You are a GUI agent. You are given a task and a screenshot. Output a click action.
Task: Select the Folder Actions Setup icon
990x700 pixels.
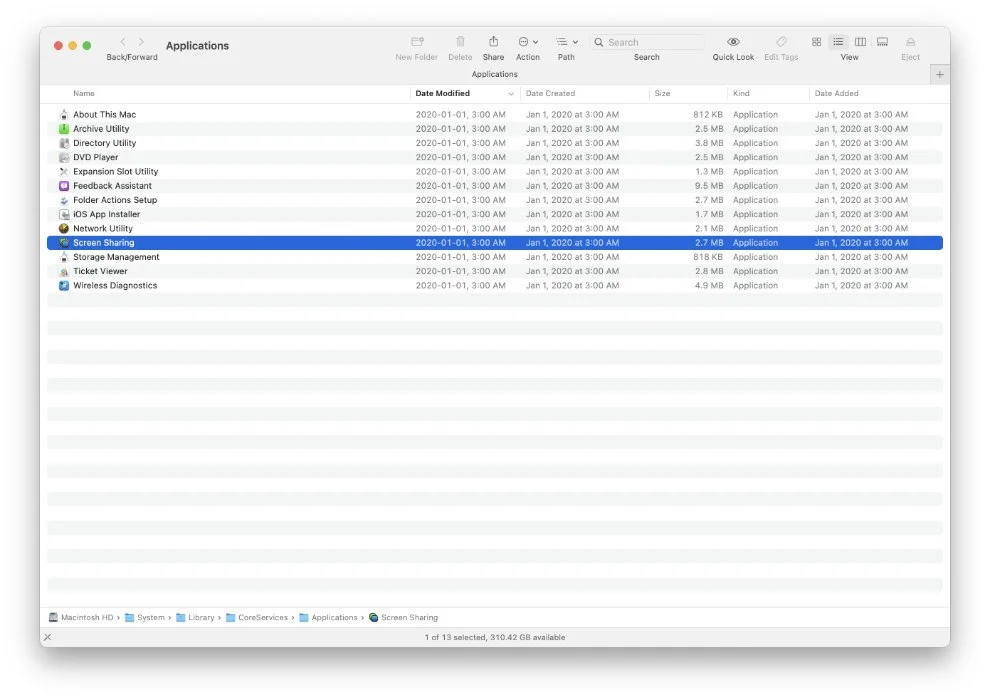coord(64,200)
